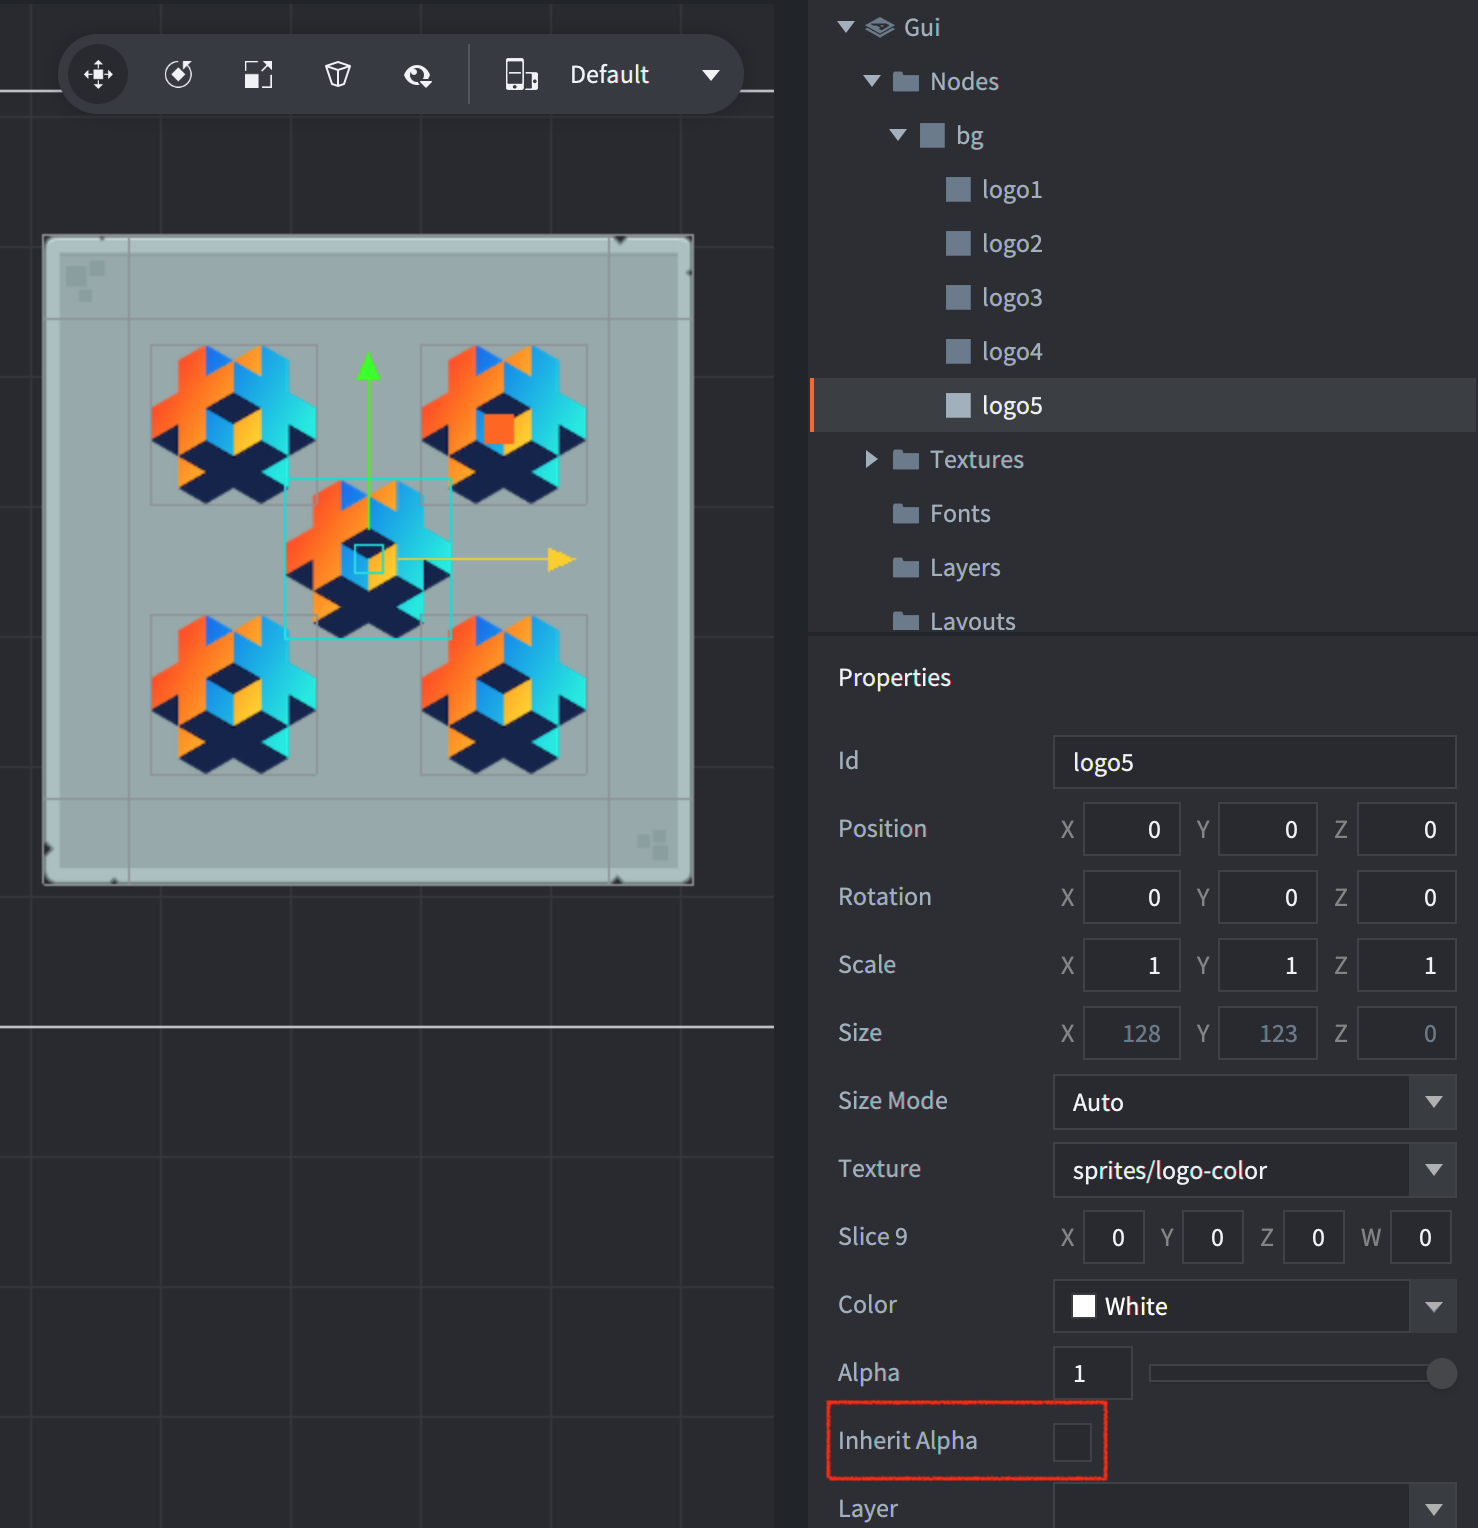Screen dimensions: 1478x1528
Task: Select the Rotate tool in the toolbar
Action: pos(178,75)
